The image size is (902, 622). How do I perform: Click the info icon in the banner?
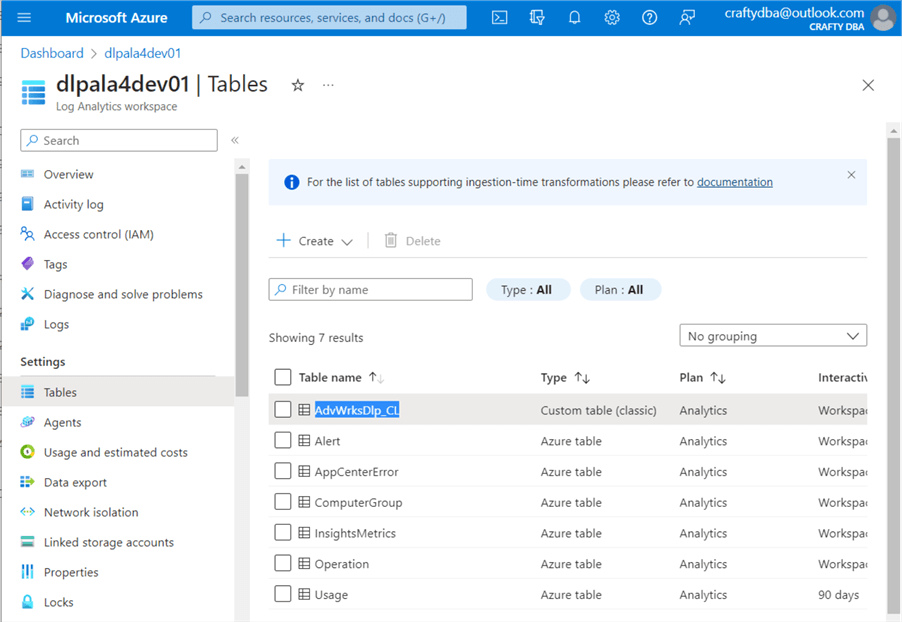coord(292,182)
